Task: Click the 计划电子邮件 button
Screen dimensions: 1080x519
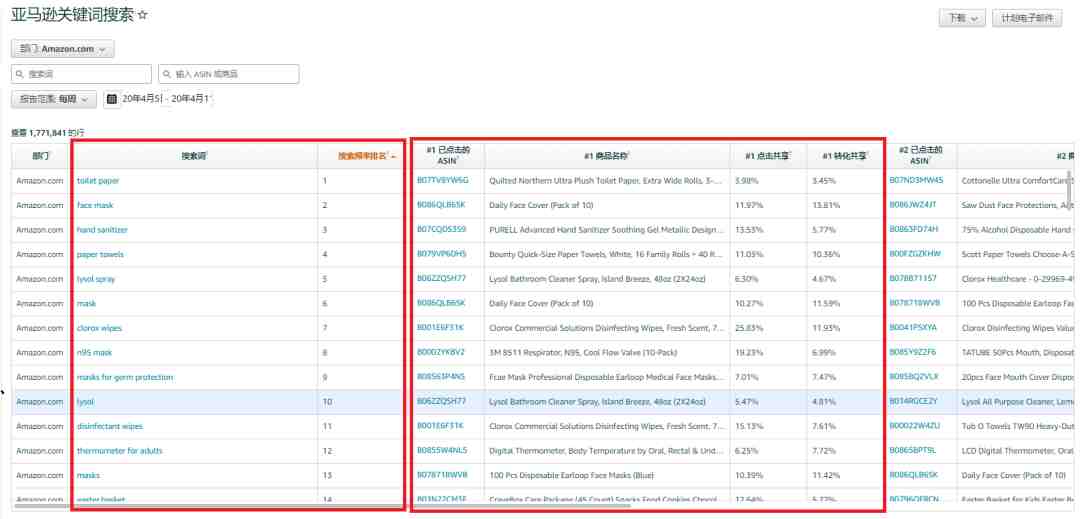Action: pos(1027,19)
